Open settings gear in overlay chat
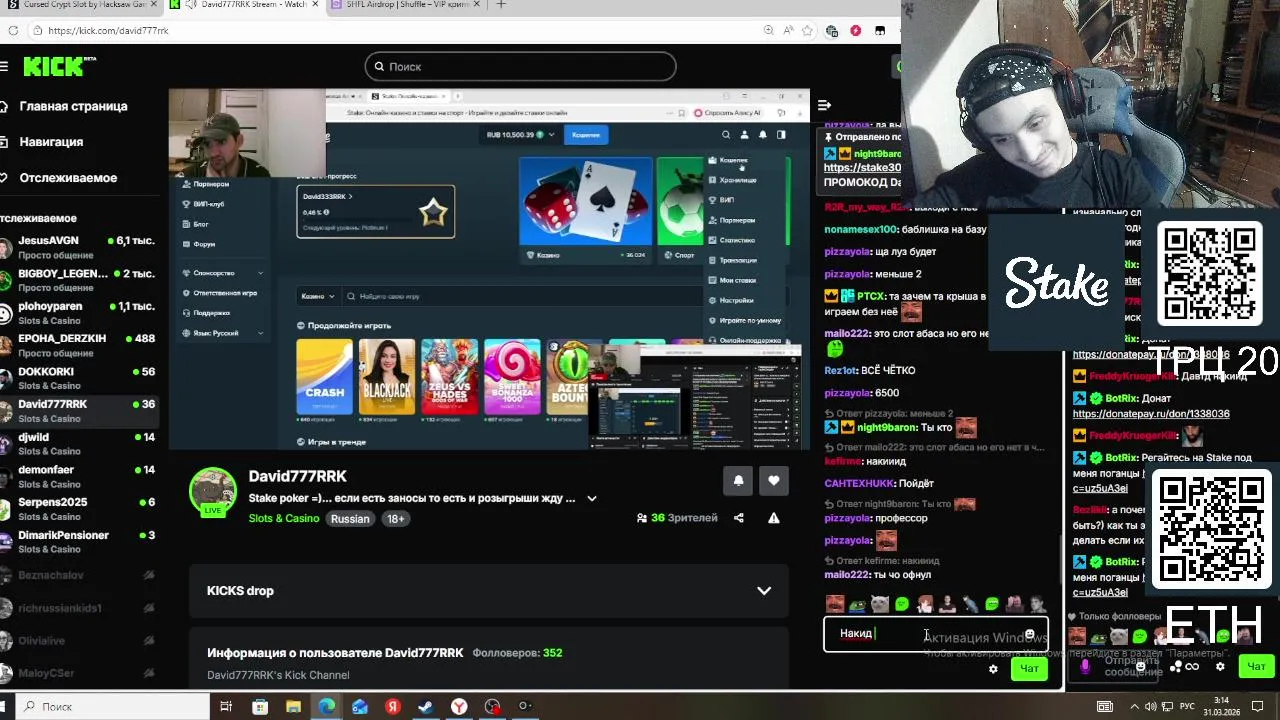Image resolution: width=1280 pixels, height=720 pixels. pos(1220,666)
